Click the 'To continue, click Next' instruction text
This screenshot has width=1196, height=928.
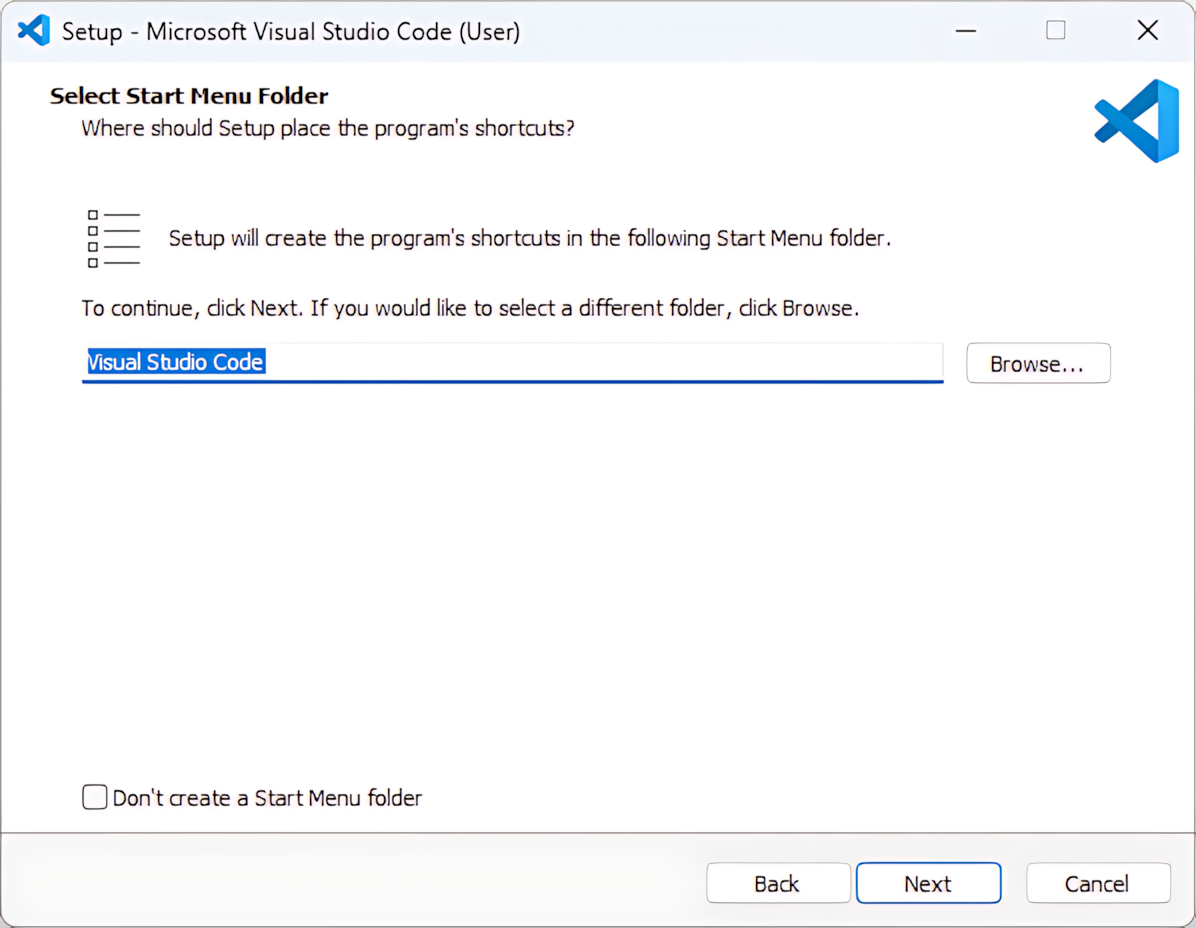click(x=470, y=308)
